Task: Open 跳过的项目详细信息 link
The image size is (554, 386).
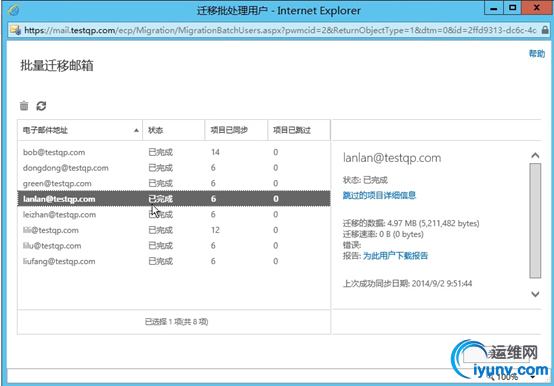Action: click(379, 195)
